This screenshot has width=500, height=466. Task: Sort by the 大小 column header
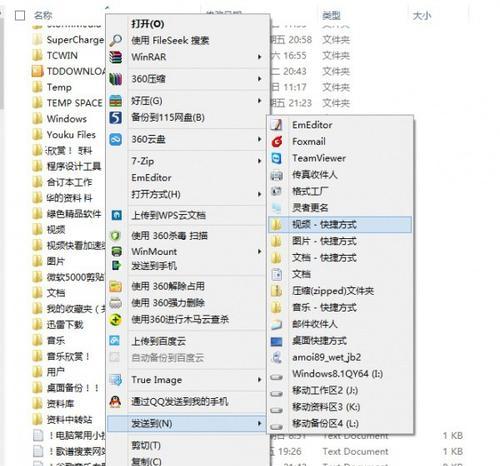tap(422, 15)
